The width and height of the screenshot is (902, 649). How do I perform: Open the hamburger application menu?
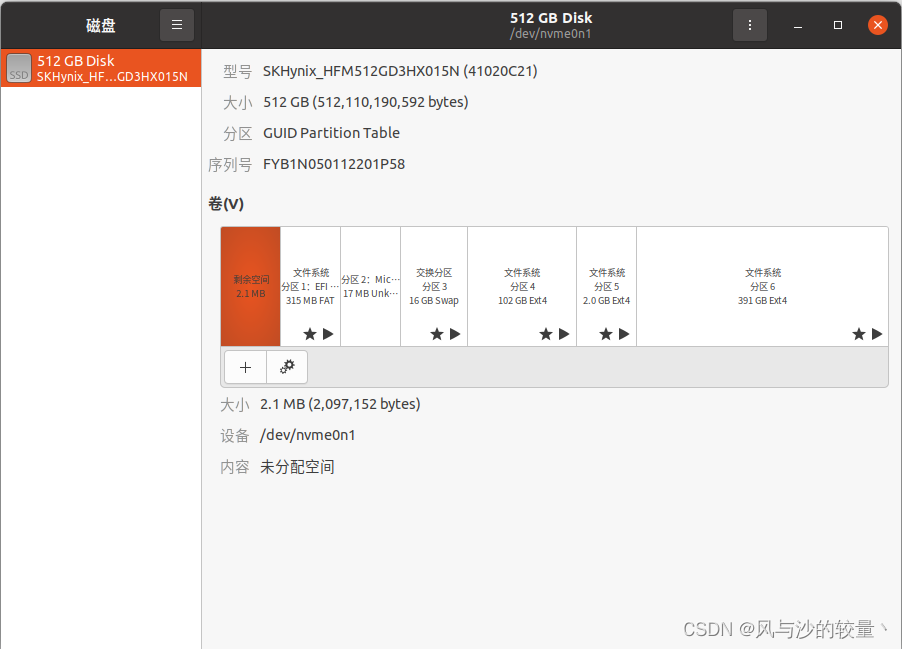coord(177,25)
